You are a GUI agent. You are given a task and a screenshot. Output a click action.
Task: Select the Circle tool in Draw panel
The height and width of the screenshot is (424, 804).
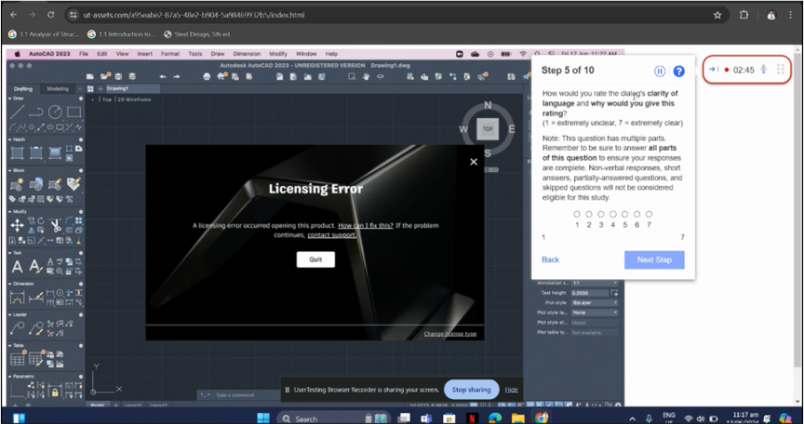(55, 111)
